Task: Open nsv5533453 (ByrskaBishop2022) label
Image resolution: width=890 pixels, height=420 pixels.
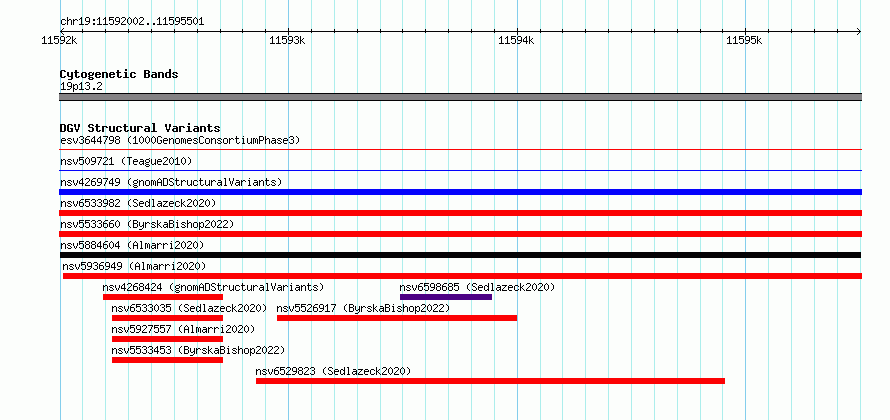Action: (x=199, y=350)
